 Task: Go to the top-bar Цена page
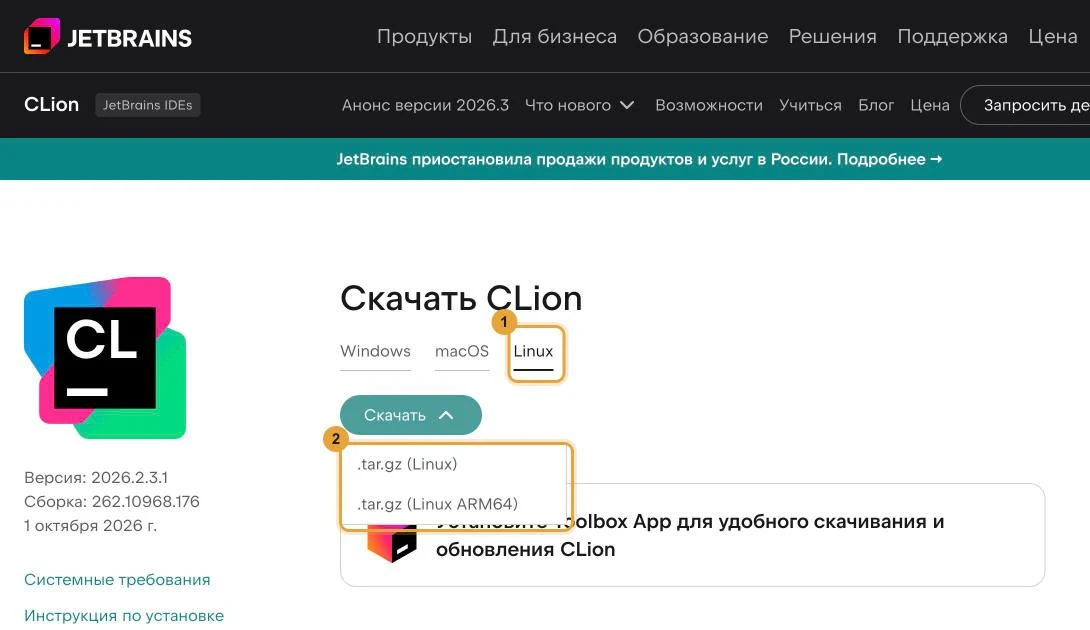click(x=1053, y=37)
